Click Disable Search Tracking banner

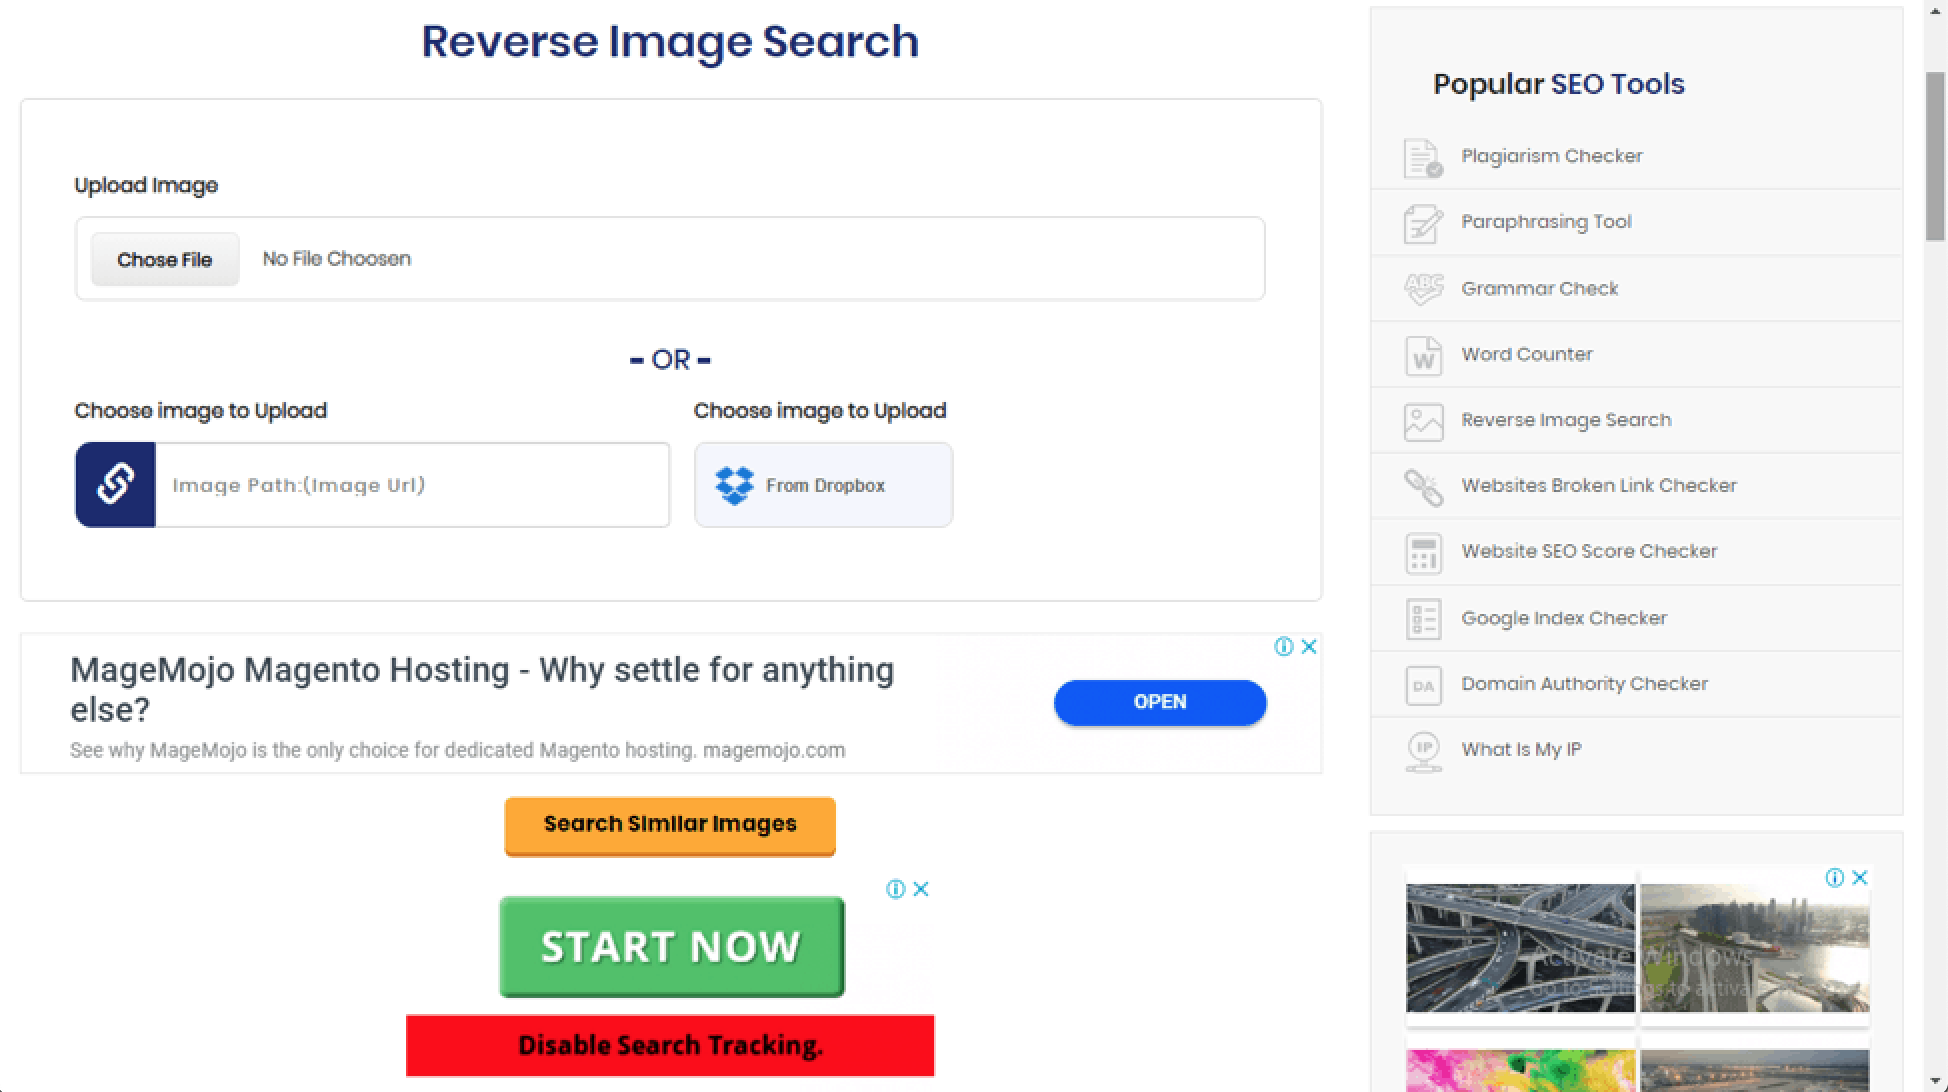tap(669, 1044)
